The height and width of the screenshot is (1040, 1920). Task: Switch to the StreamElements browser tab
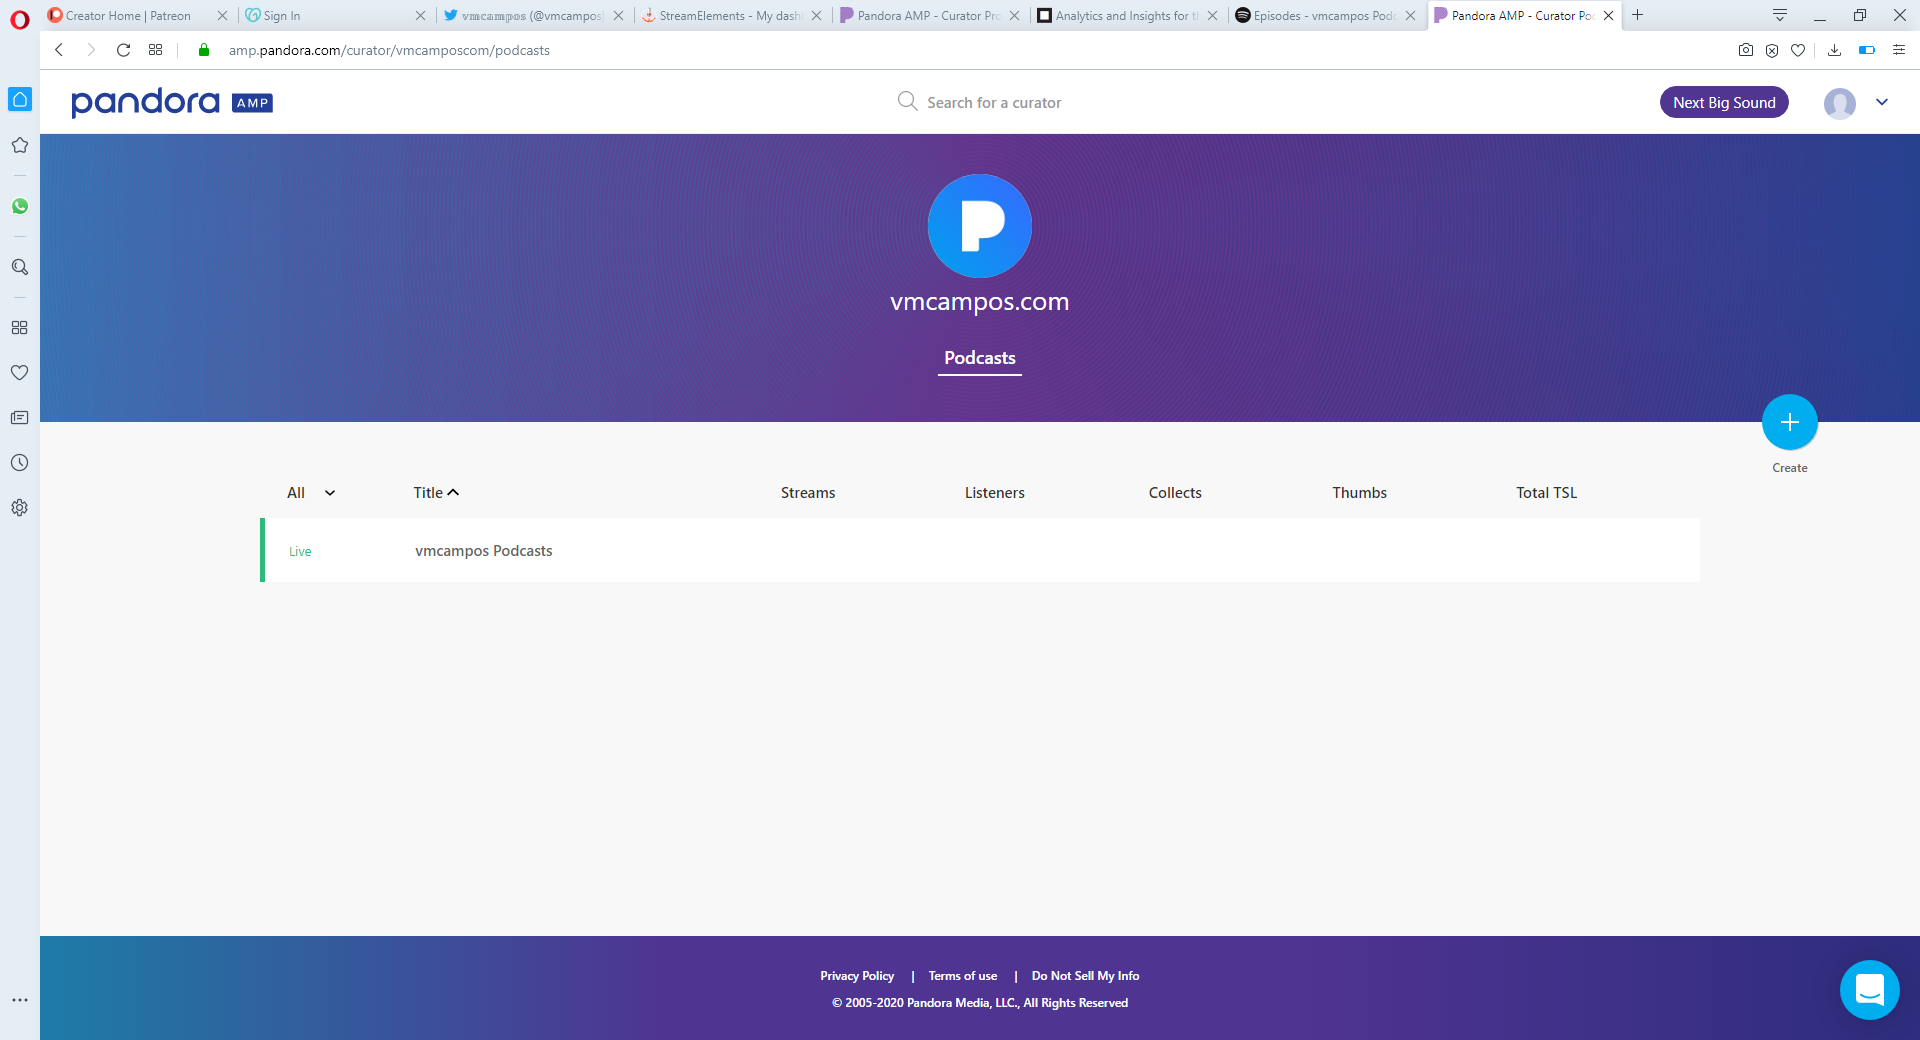(729, 15)
